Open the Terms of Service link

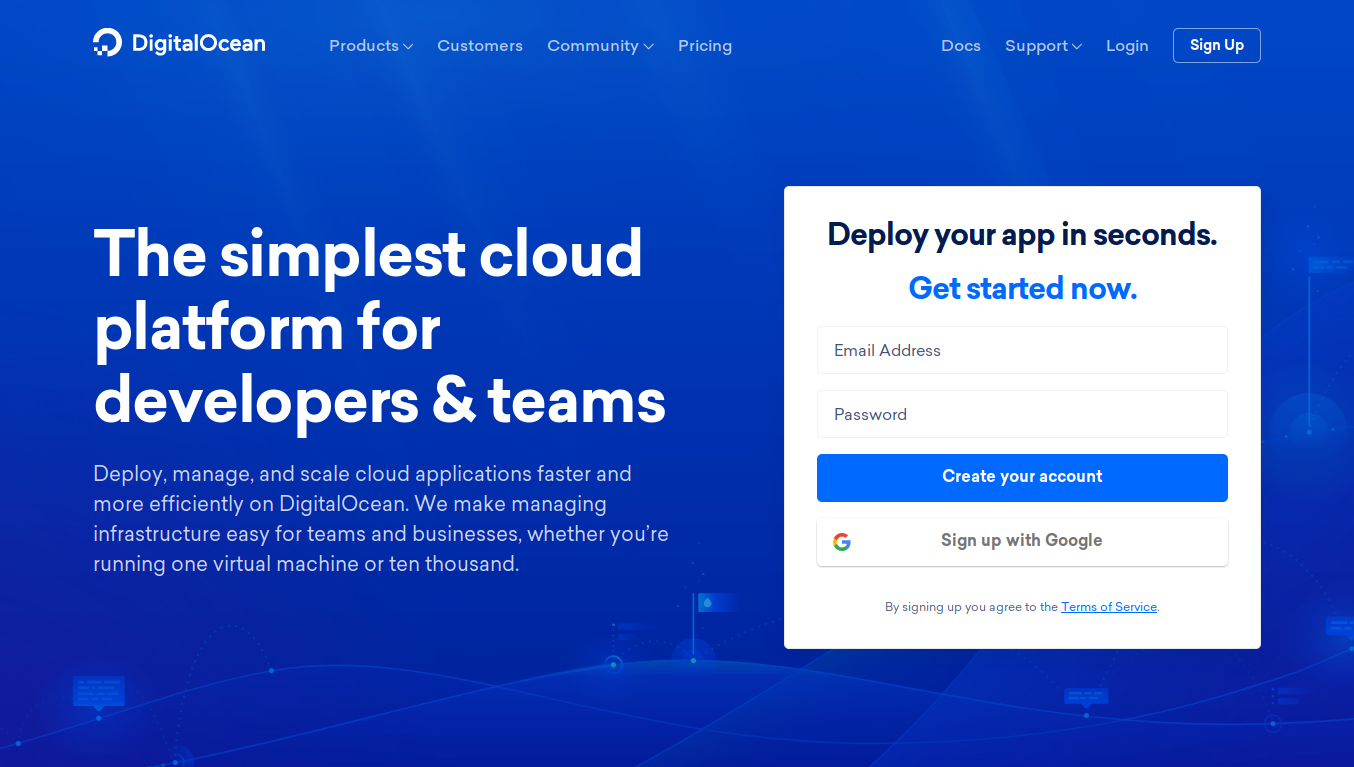(x=1108, y=606)
